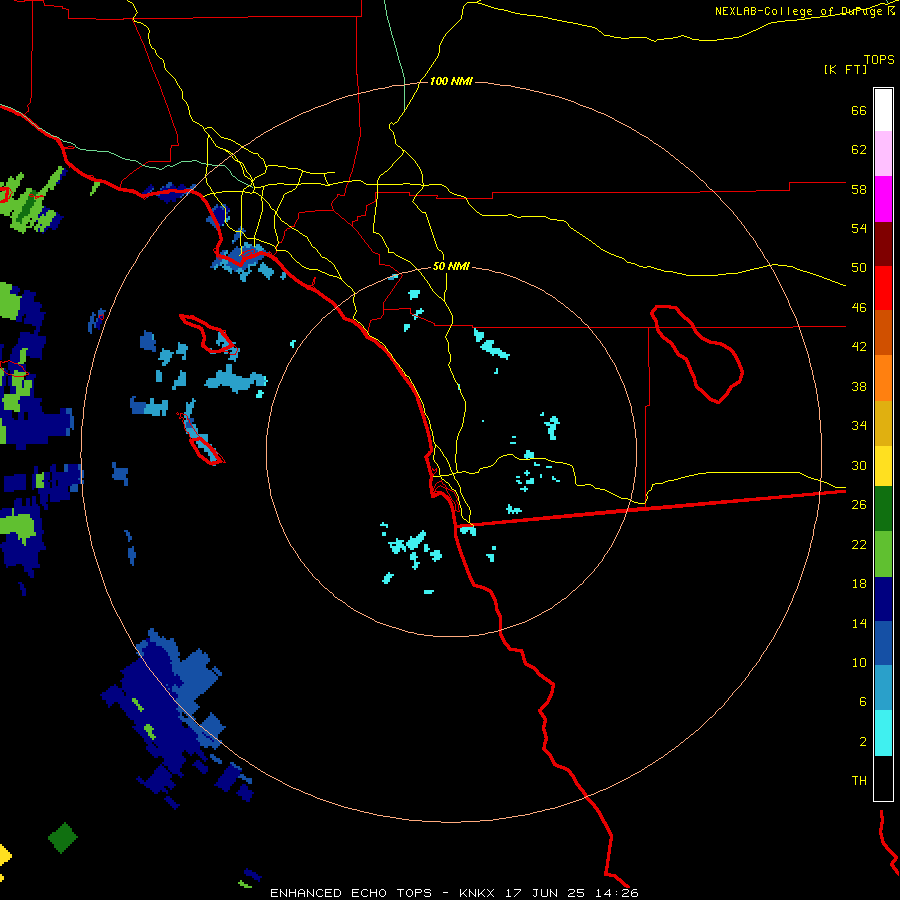Image resolution: width=900 pixels, height=900 pixels.
Task: Choose the navy legend band near 18
Action: [883, 599]
